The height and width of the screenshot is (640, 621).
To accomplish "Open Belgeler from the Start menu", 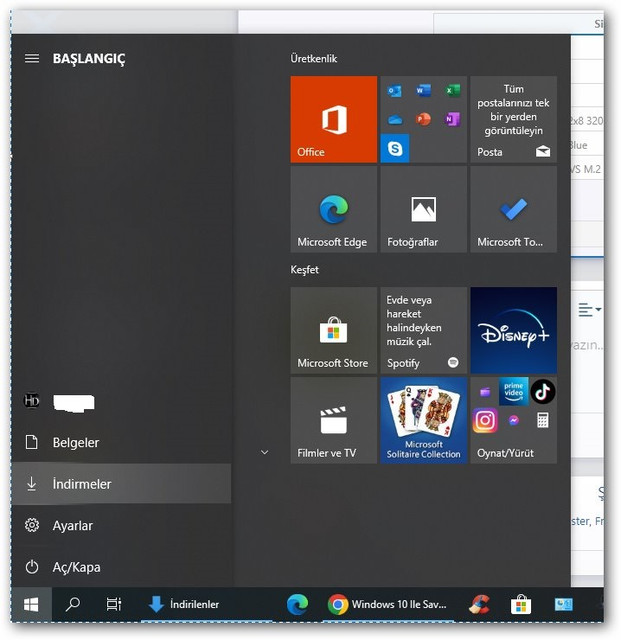I will coord(121,442).
